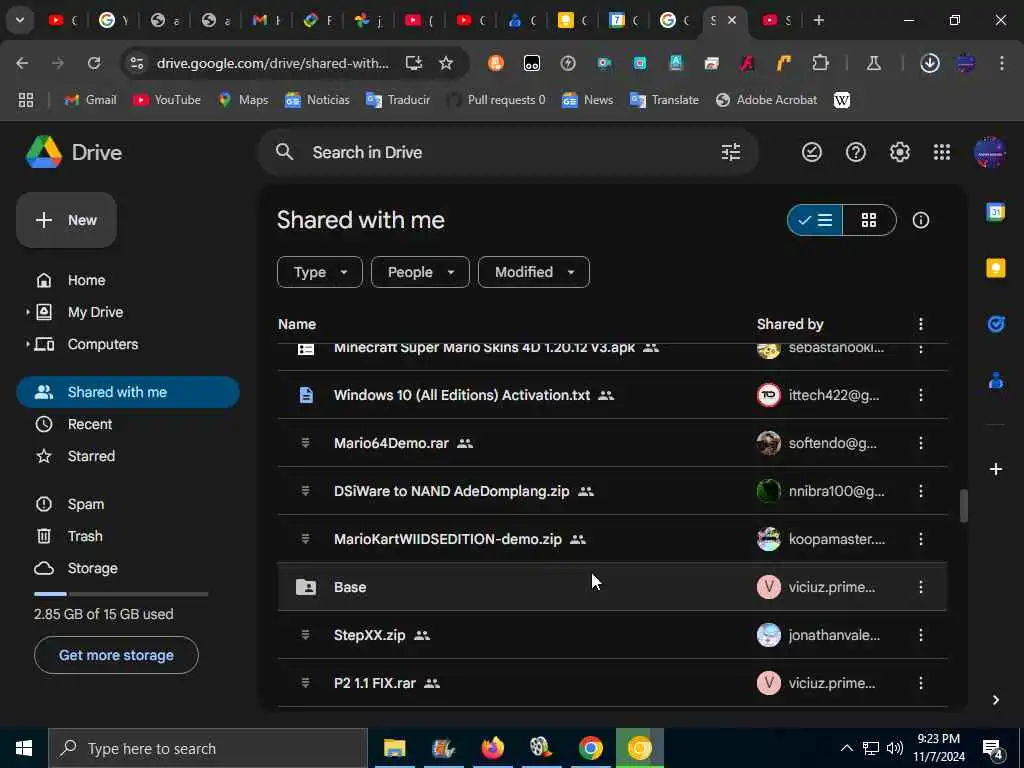Image resolution: width=1024 pixels, height=768 pixels.
Task: Open the Modified filter dropdown
Action: (x=534, y=272)
